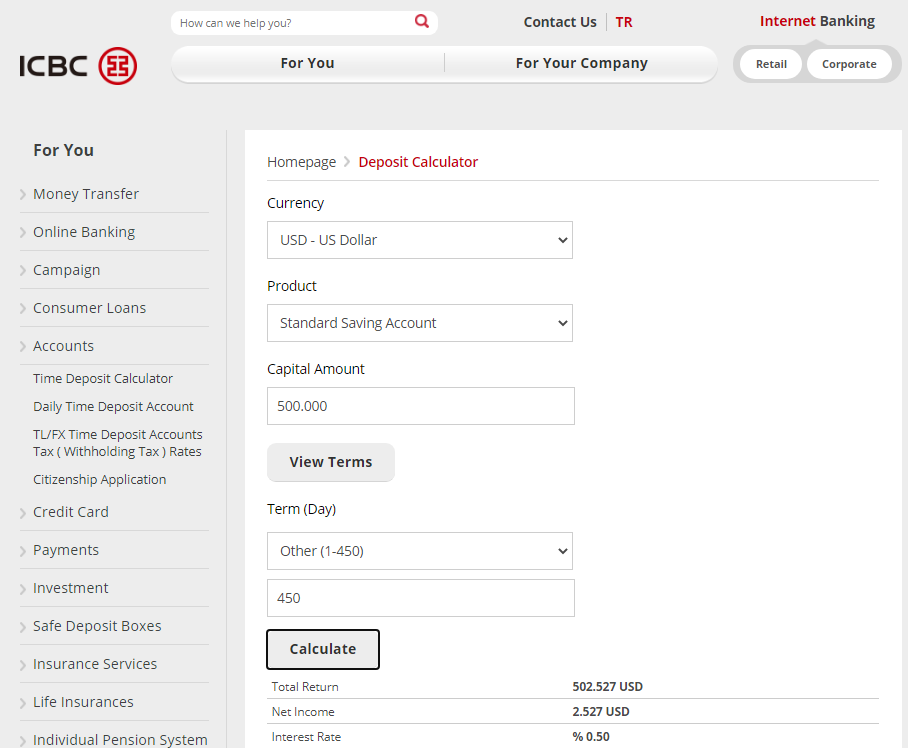Open the For You tab
Screen dimensions: 908x748
click(x=307, y=63)
